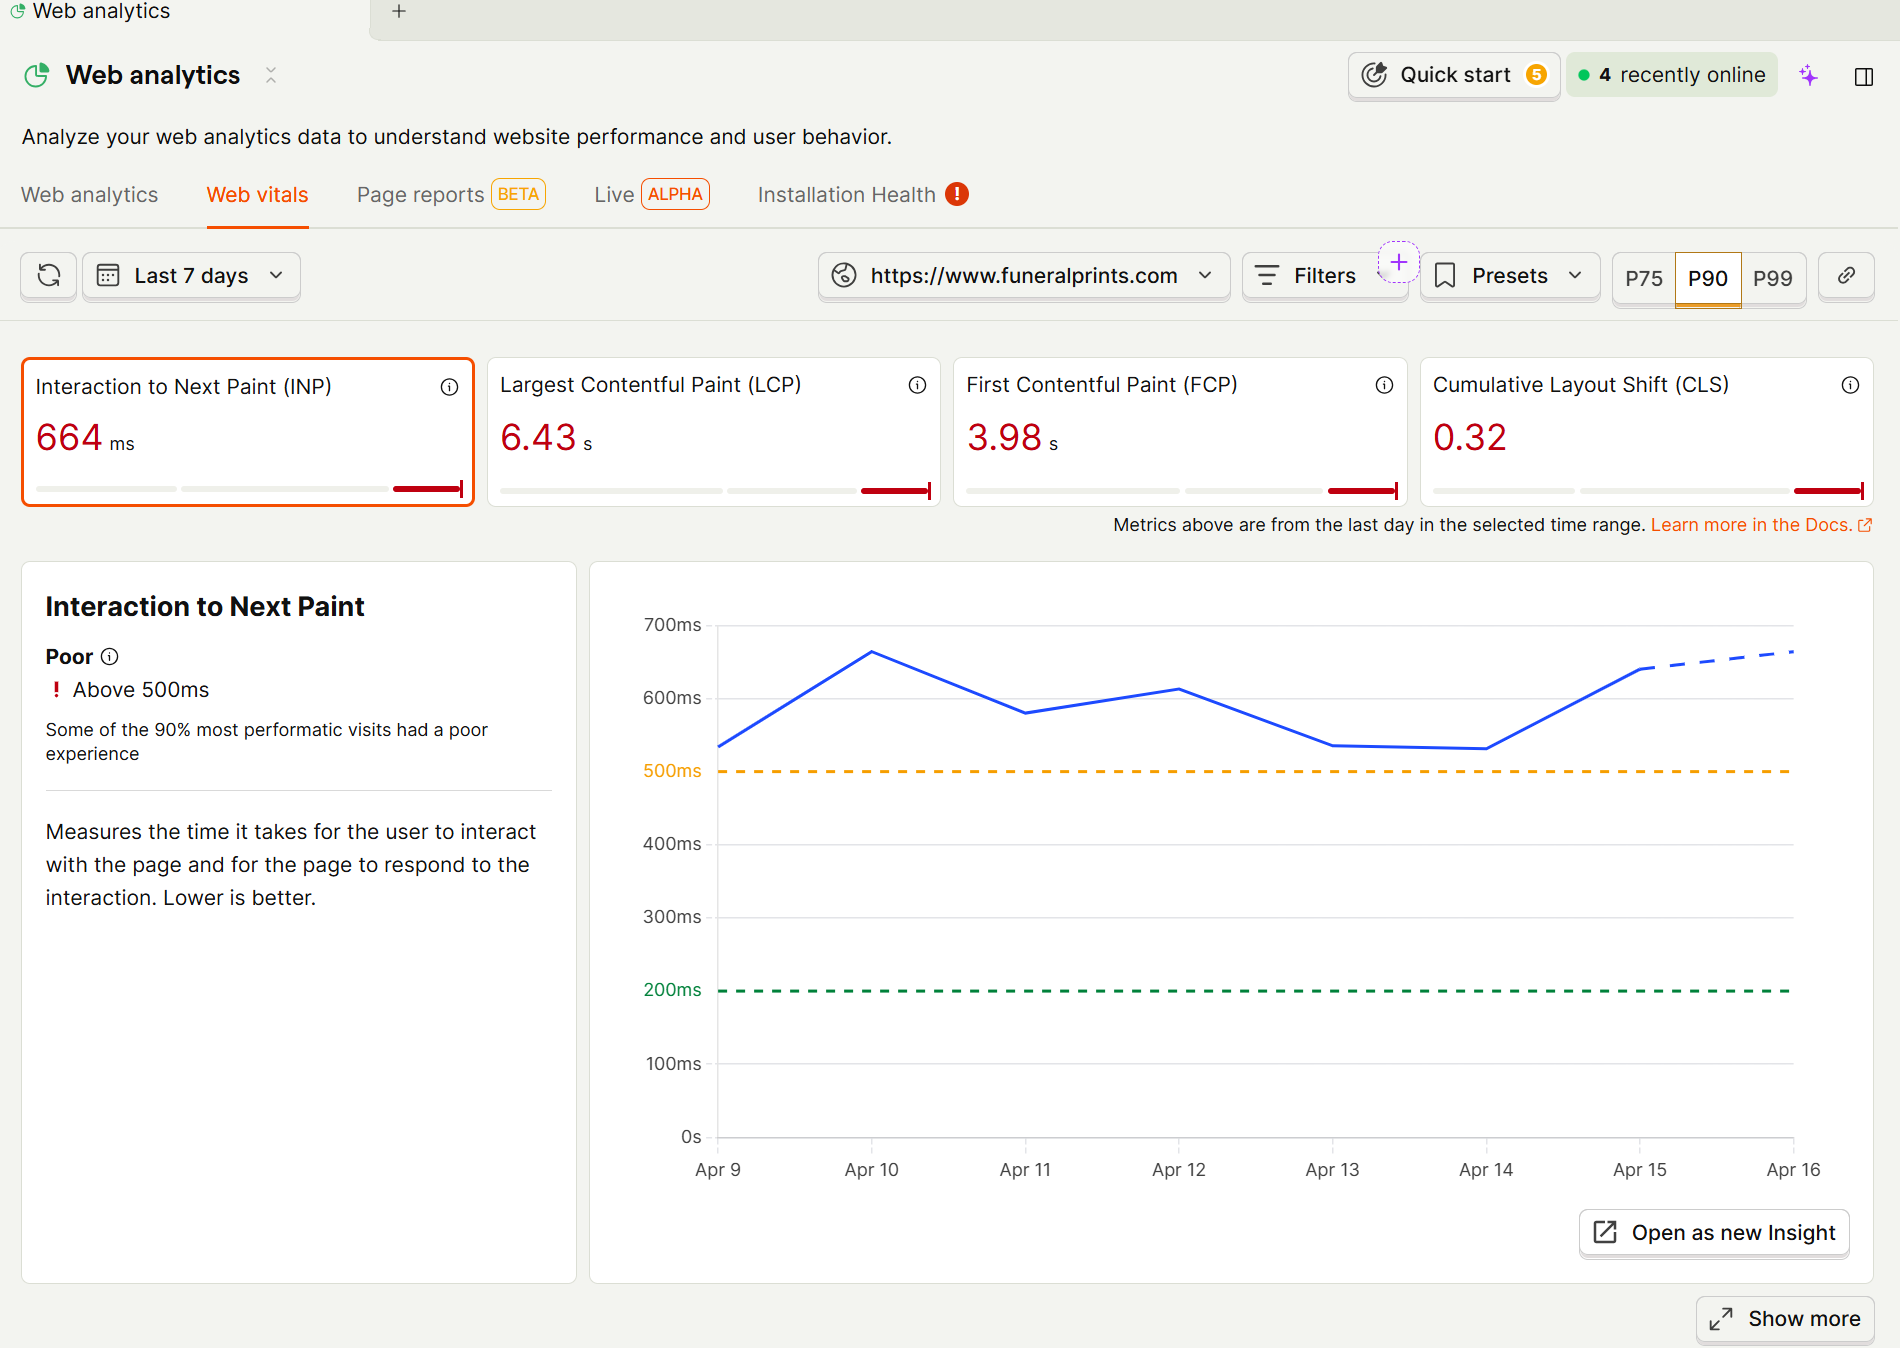Select the P75 percentile
The image size is (1900, 1348).
1643,279
